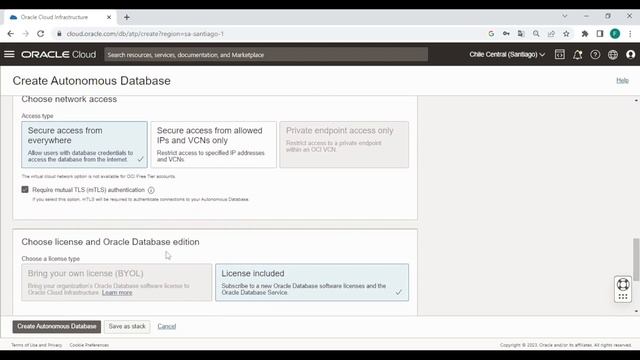The image size is (640, 360).
Task: Select Bring your own license (BYOL)
Action: pos(117,282)
